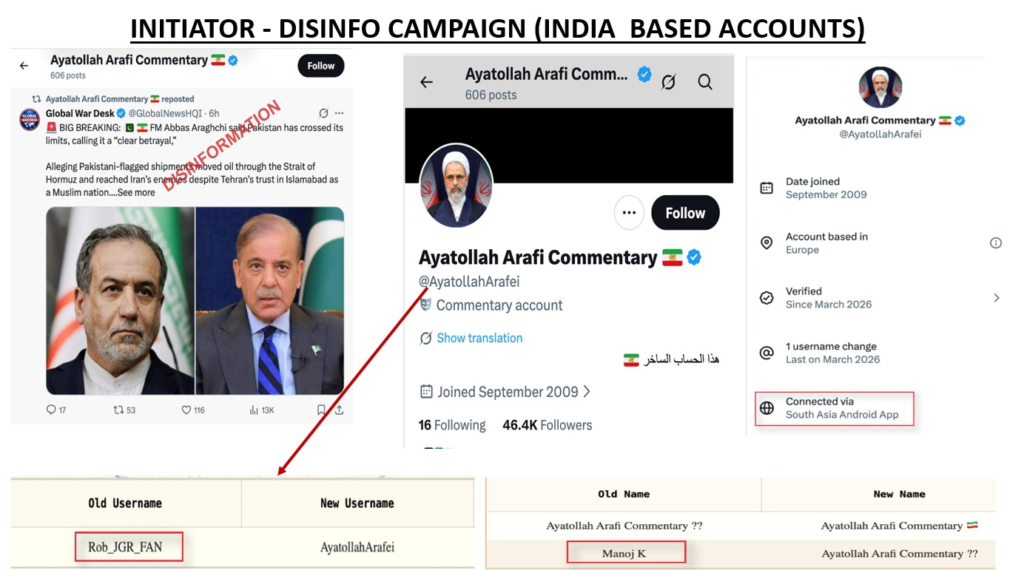The height and width of the screenshot is (570, 1024).
Task: Expand Joined September 2009 chevron
Action: [586, 392]
